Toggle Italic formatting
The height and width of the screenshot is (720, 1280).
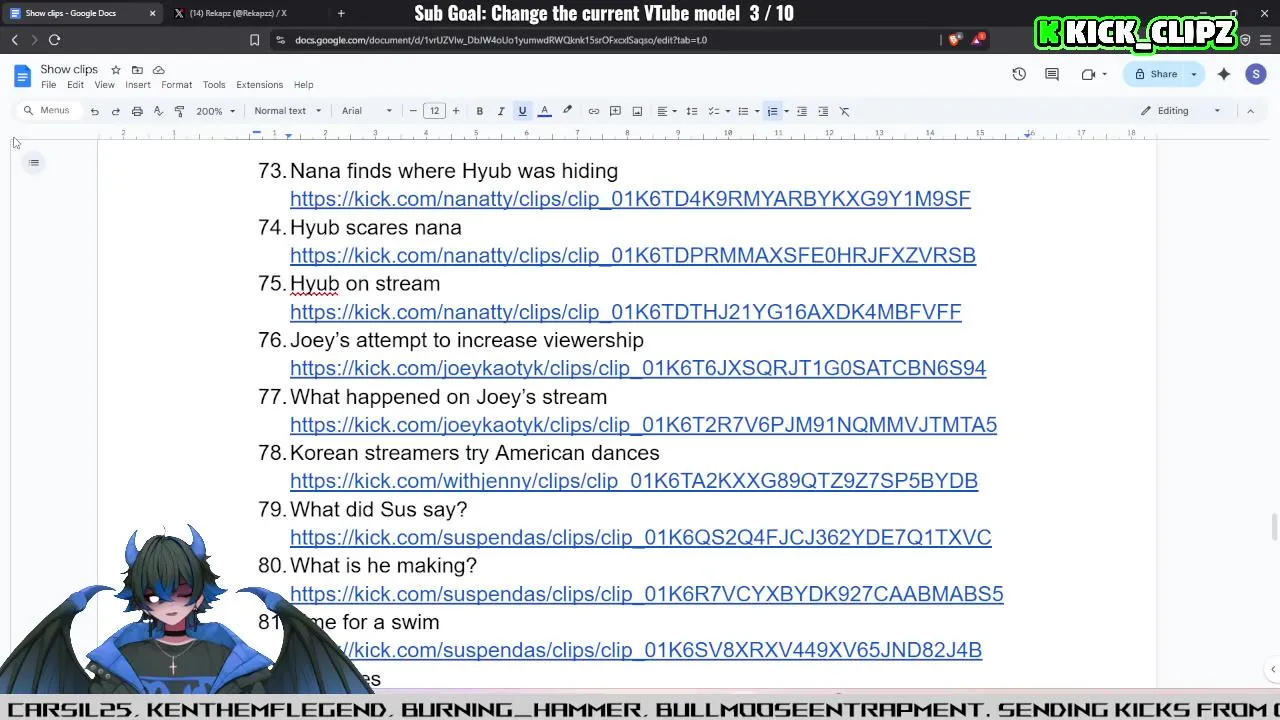[501, 111]
